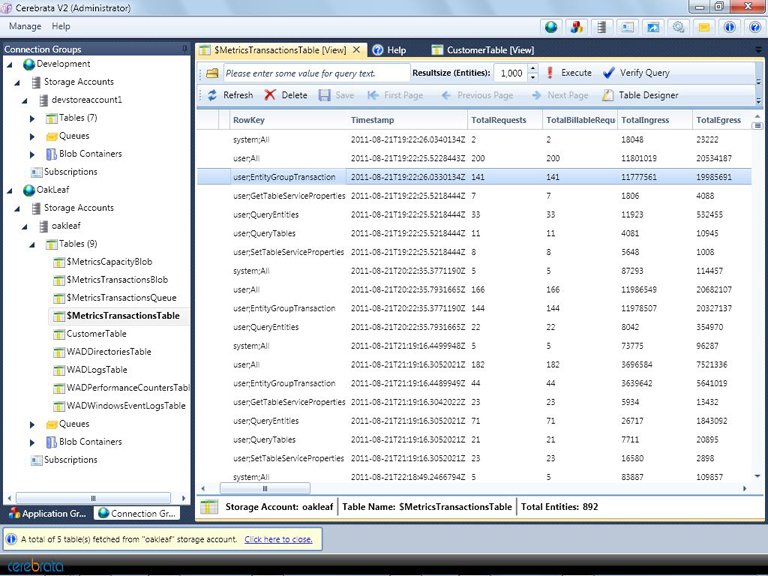This screenshot has width=768, height=576.
Task: Expand Tables (7) under devstoreaccount1
Action: point(32,118)
